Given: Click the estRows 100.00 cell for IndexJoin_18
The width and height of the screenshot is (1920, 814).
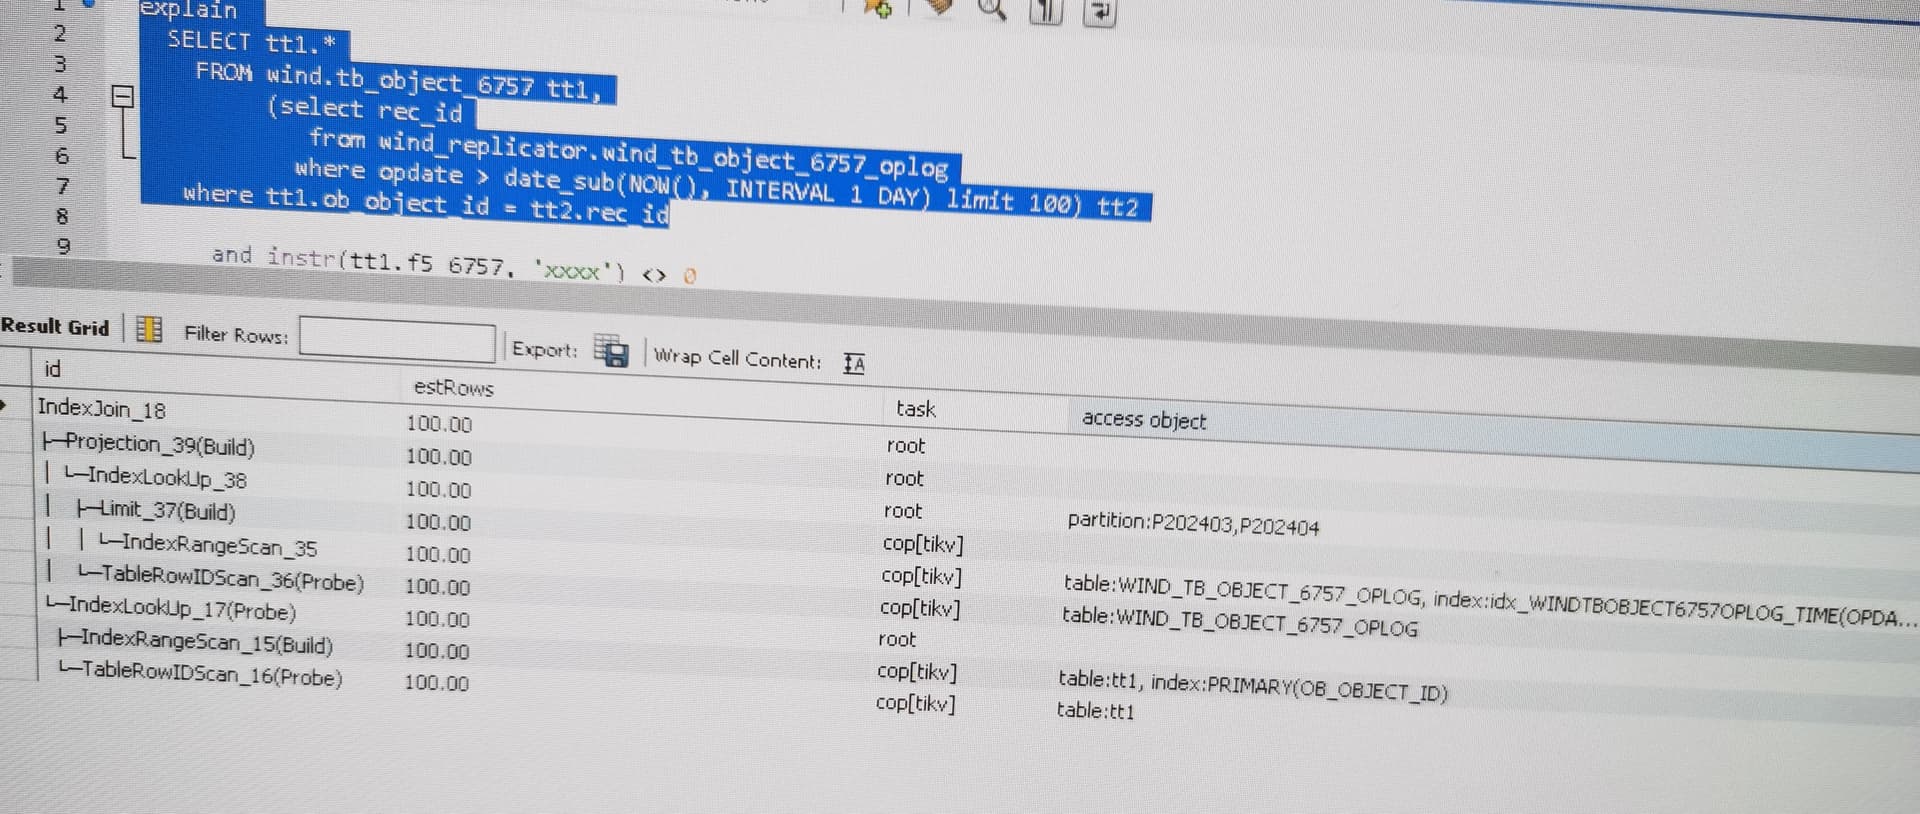Looking at the screenshot, I should pyautogui.click(x=439, y=424).
